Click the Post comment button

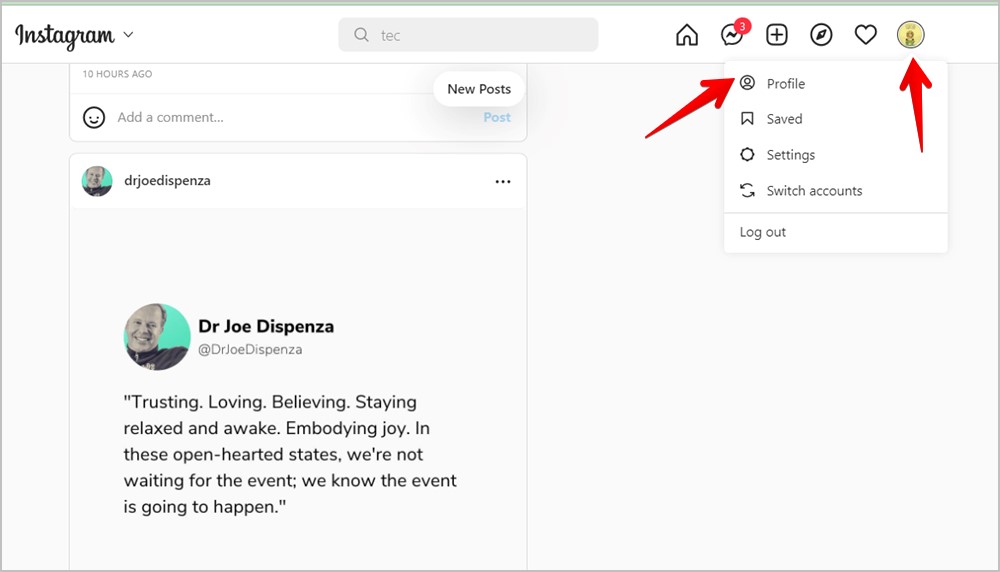497,117
